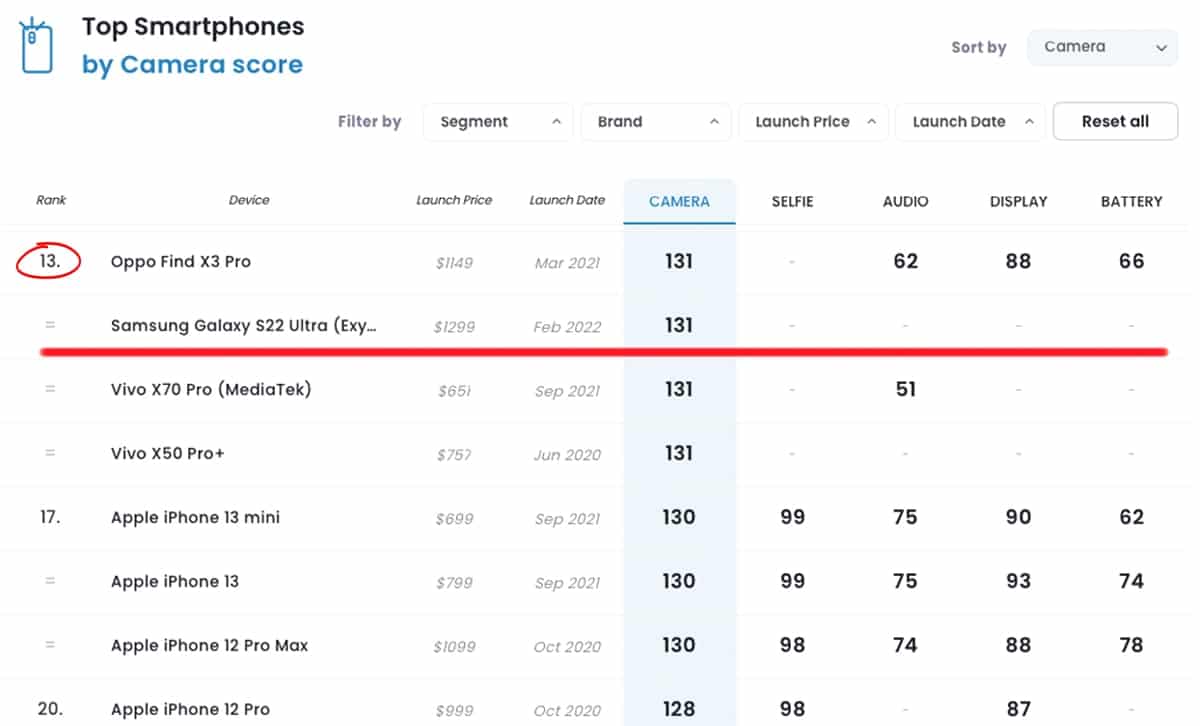The height and width of the screenshot is (726, 1200).
Task: Expand the Brand filter
Action: pos(656,122)
